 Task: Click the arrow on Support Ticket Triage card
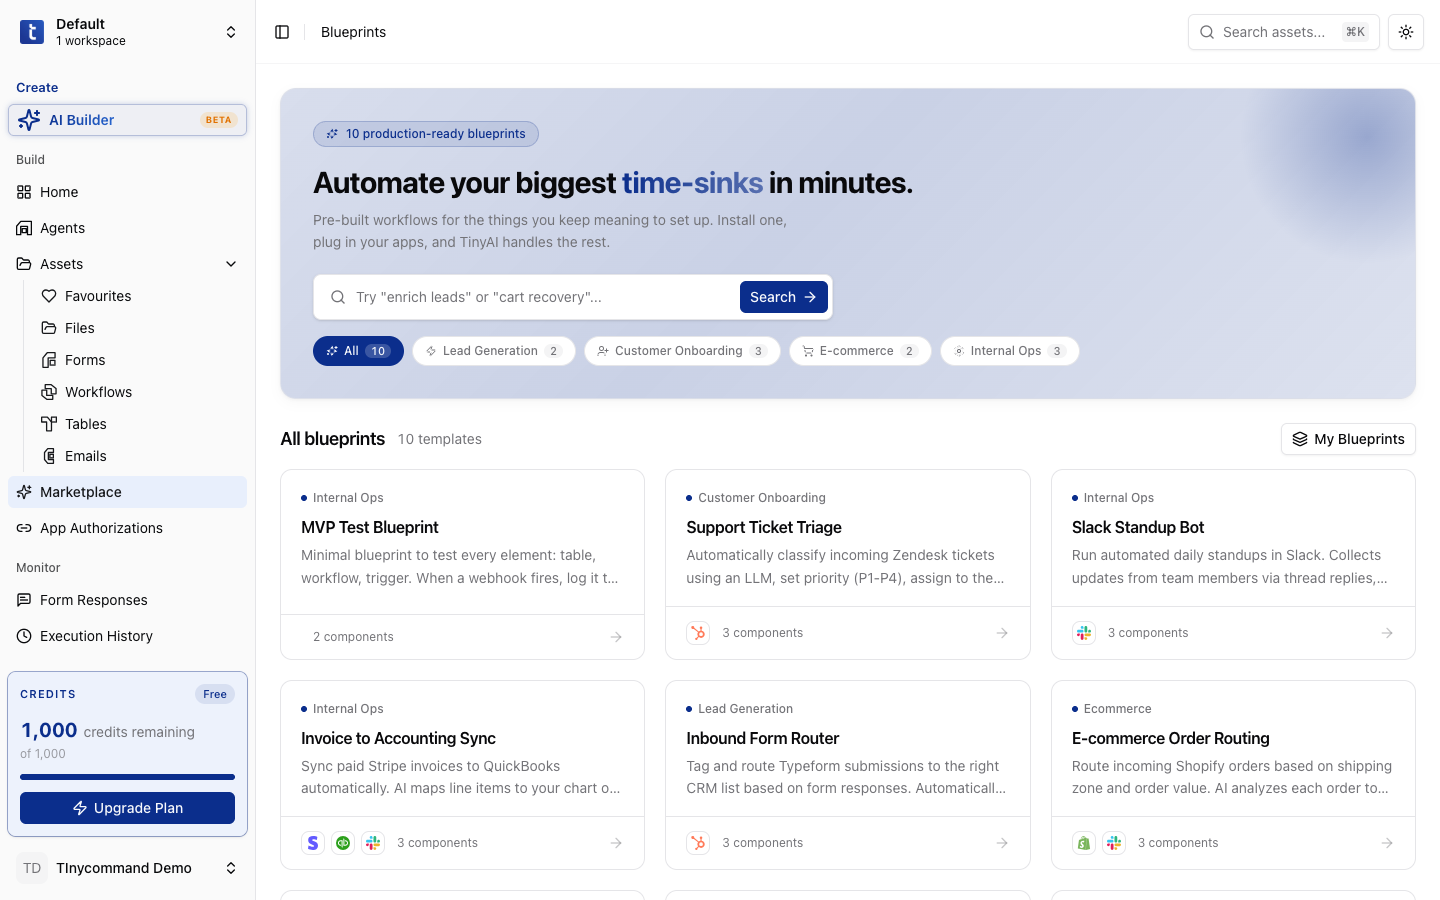click(1002, 633)
